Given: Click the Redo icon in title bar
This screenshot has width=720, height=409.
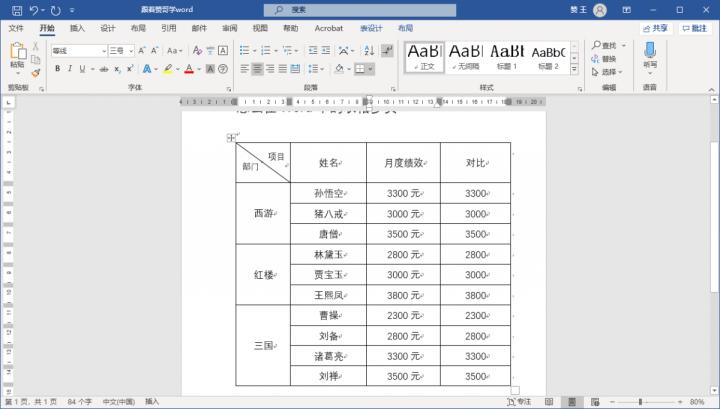Looking at the screenshot, I should click(x=56, y=10).
